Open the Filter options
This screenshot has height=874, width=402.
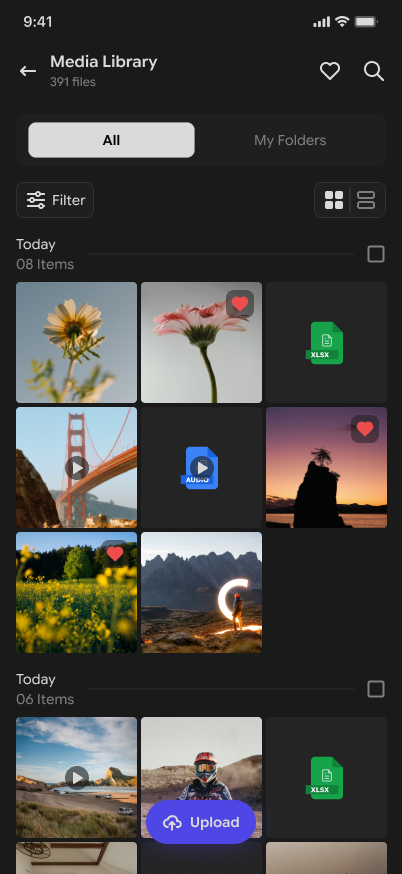pos(55,200)
